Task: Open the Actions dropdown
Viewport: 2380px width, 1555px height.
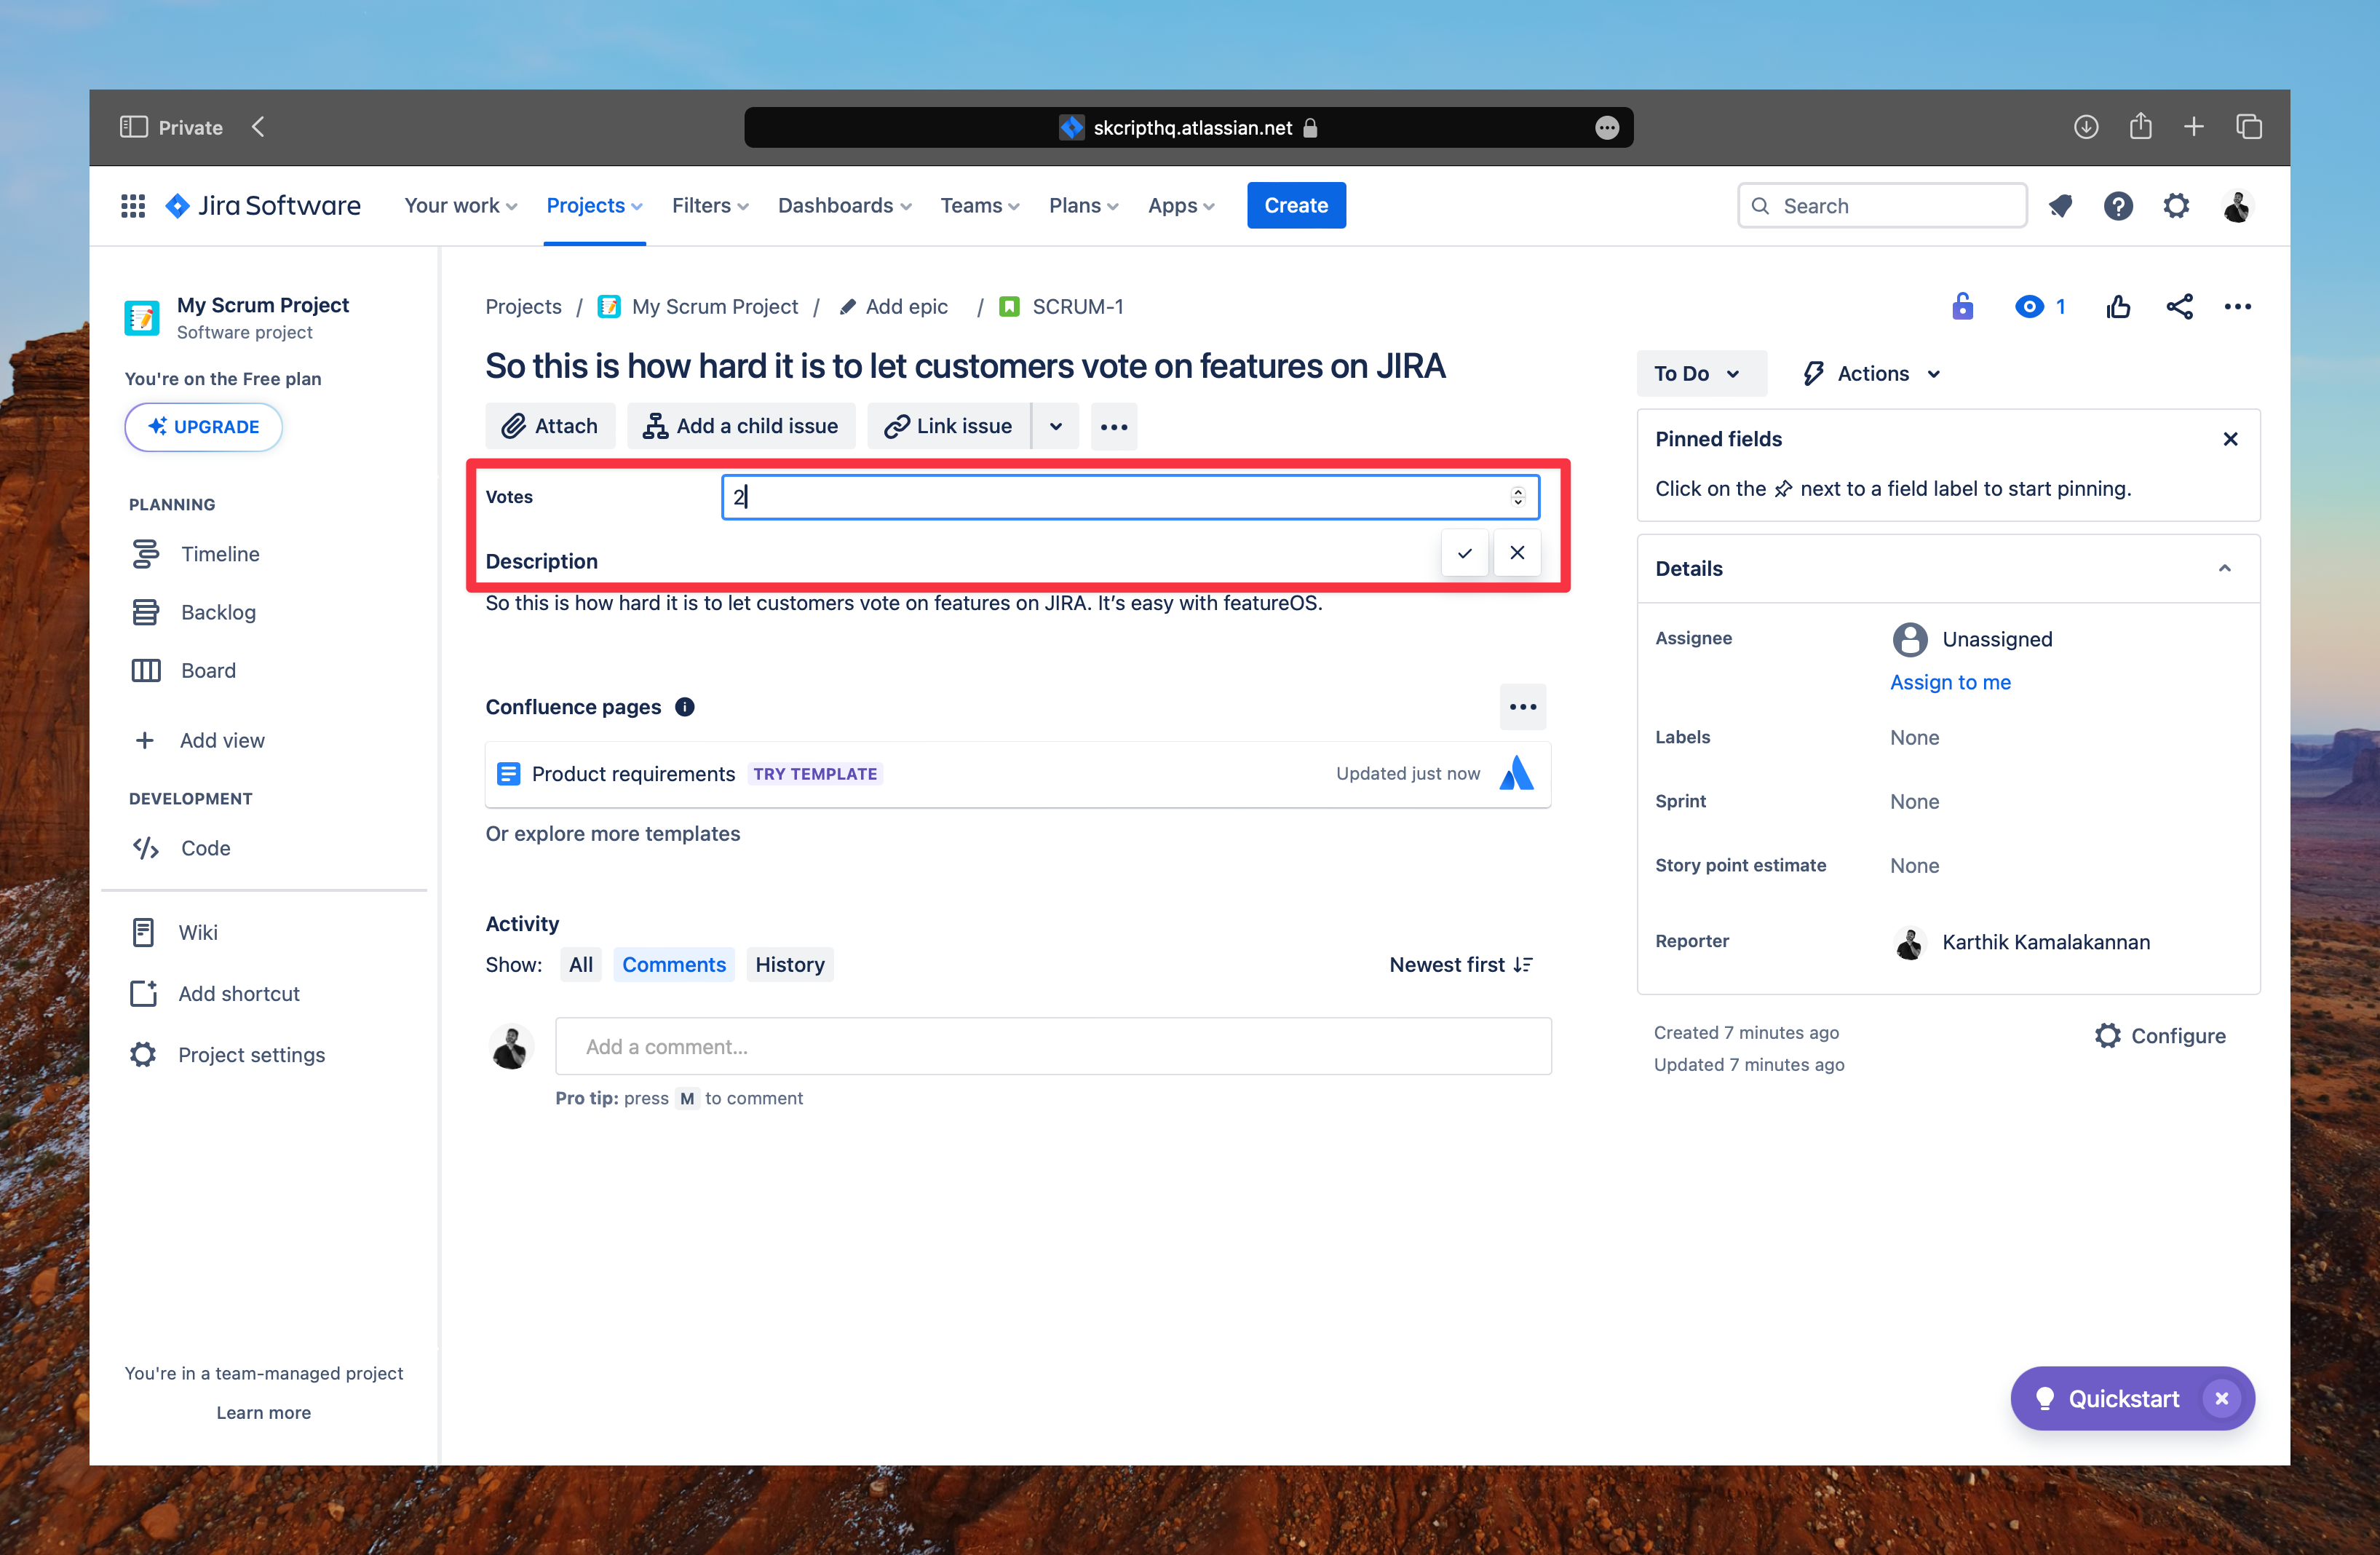Action: 1871,373
